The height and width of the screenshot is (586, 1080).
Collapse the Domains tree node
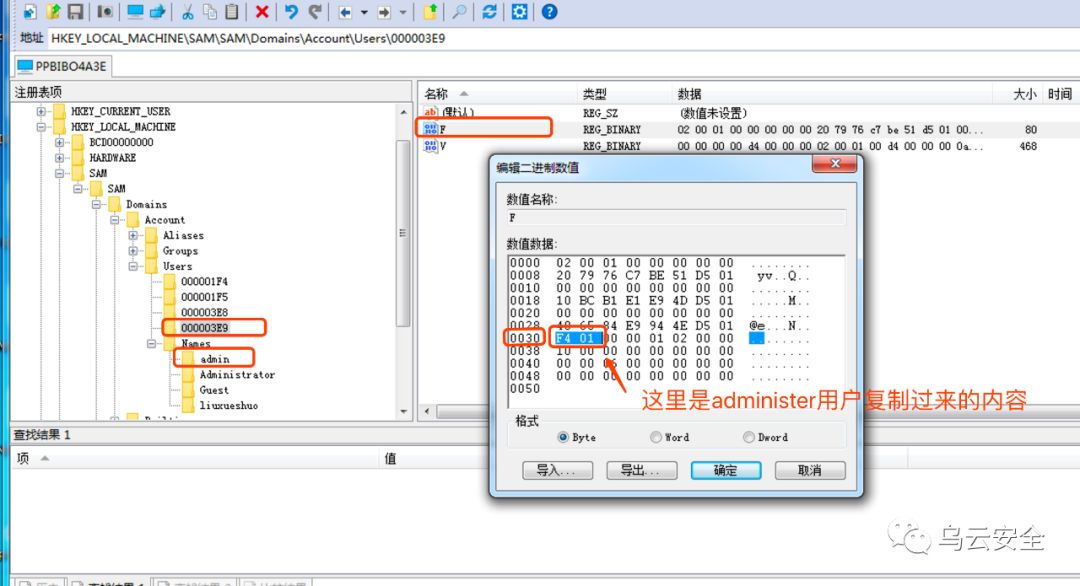[x=96, y=205]
